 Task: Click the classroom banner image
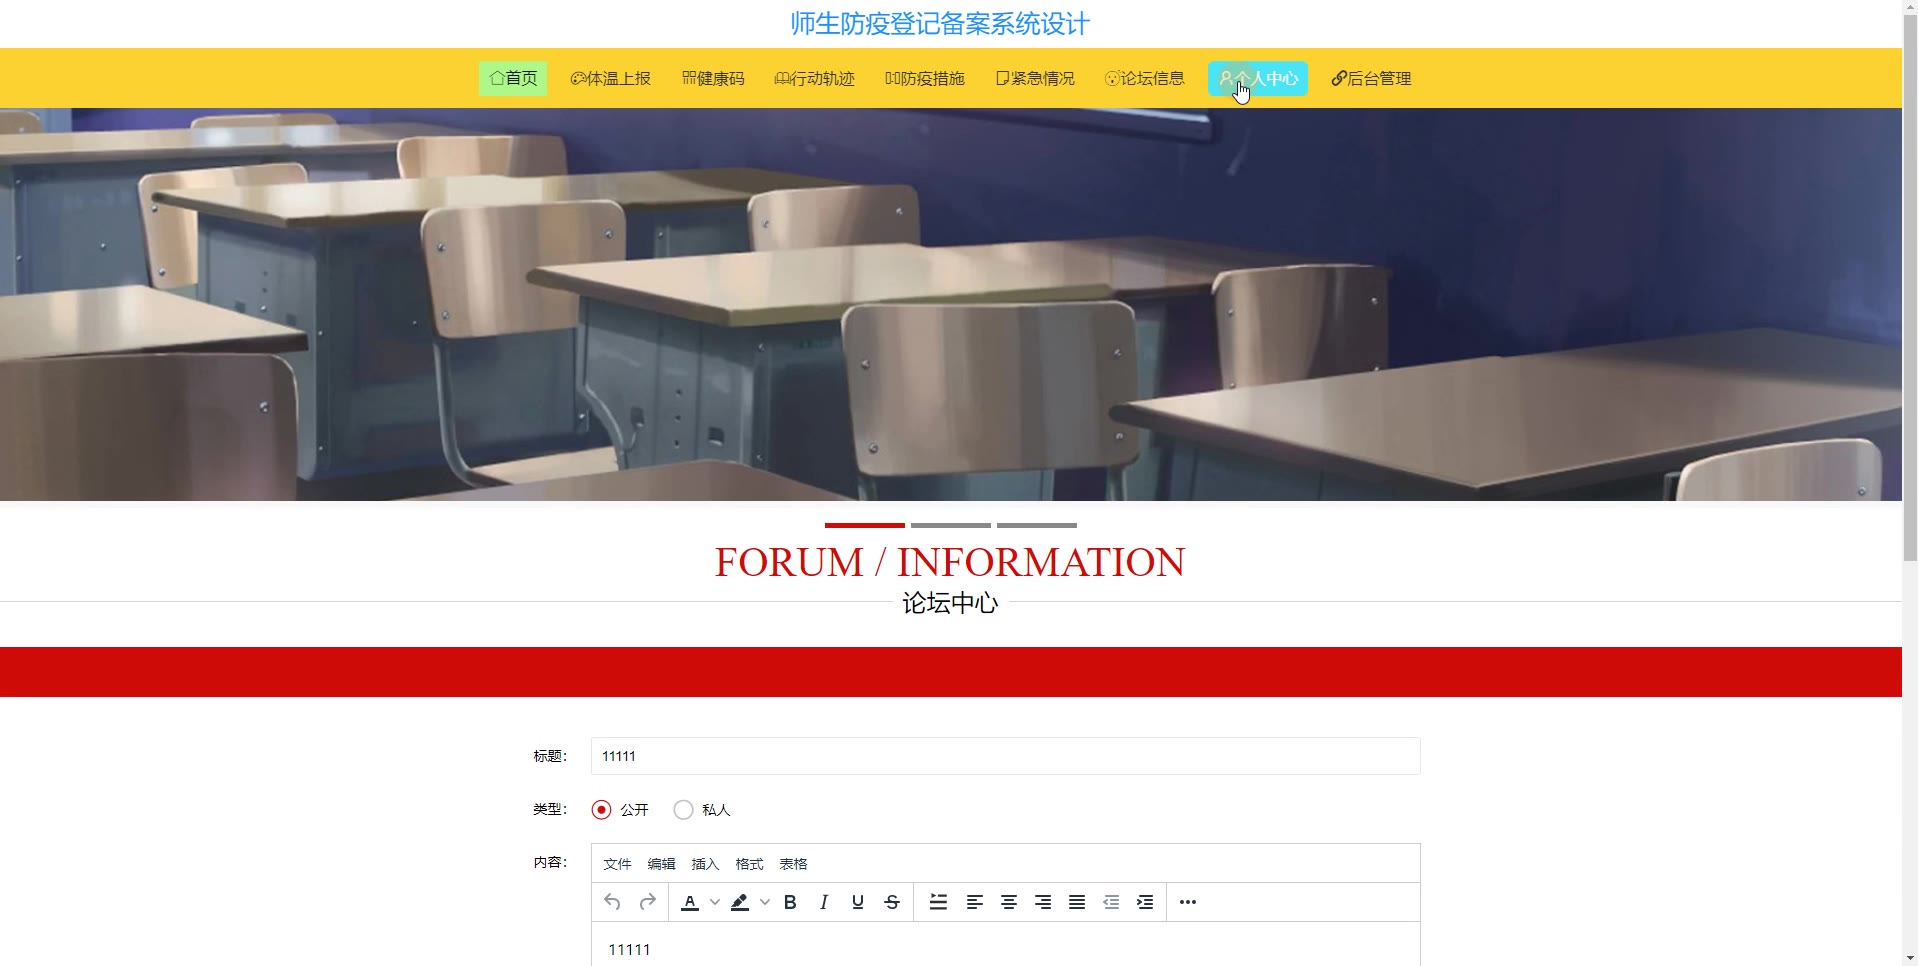click(x=951, y=304)
